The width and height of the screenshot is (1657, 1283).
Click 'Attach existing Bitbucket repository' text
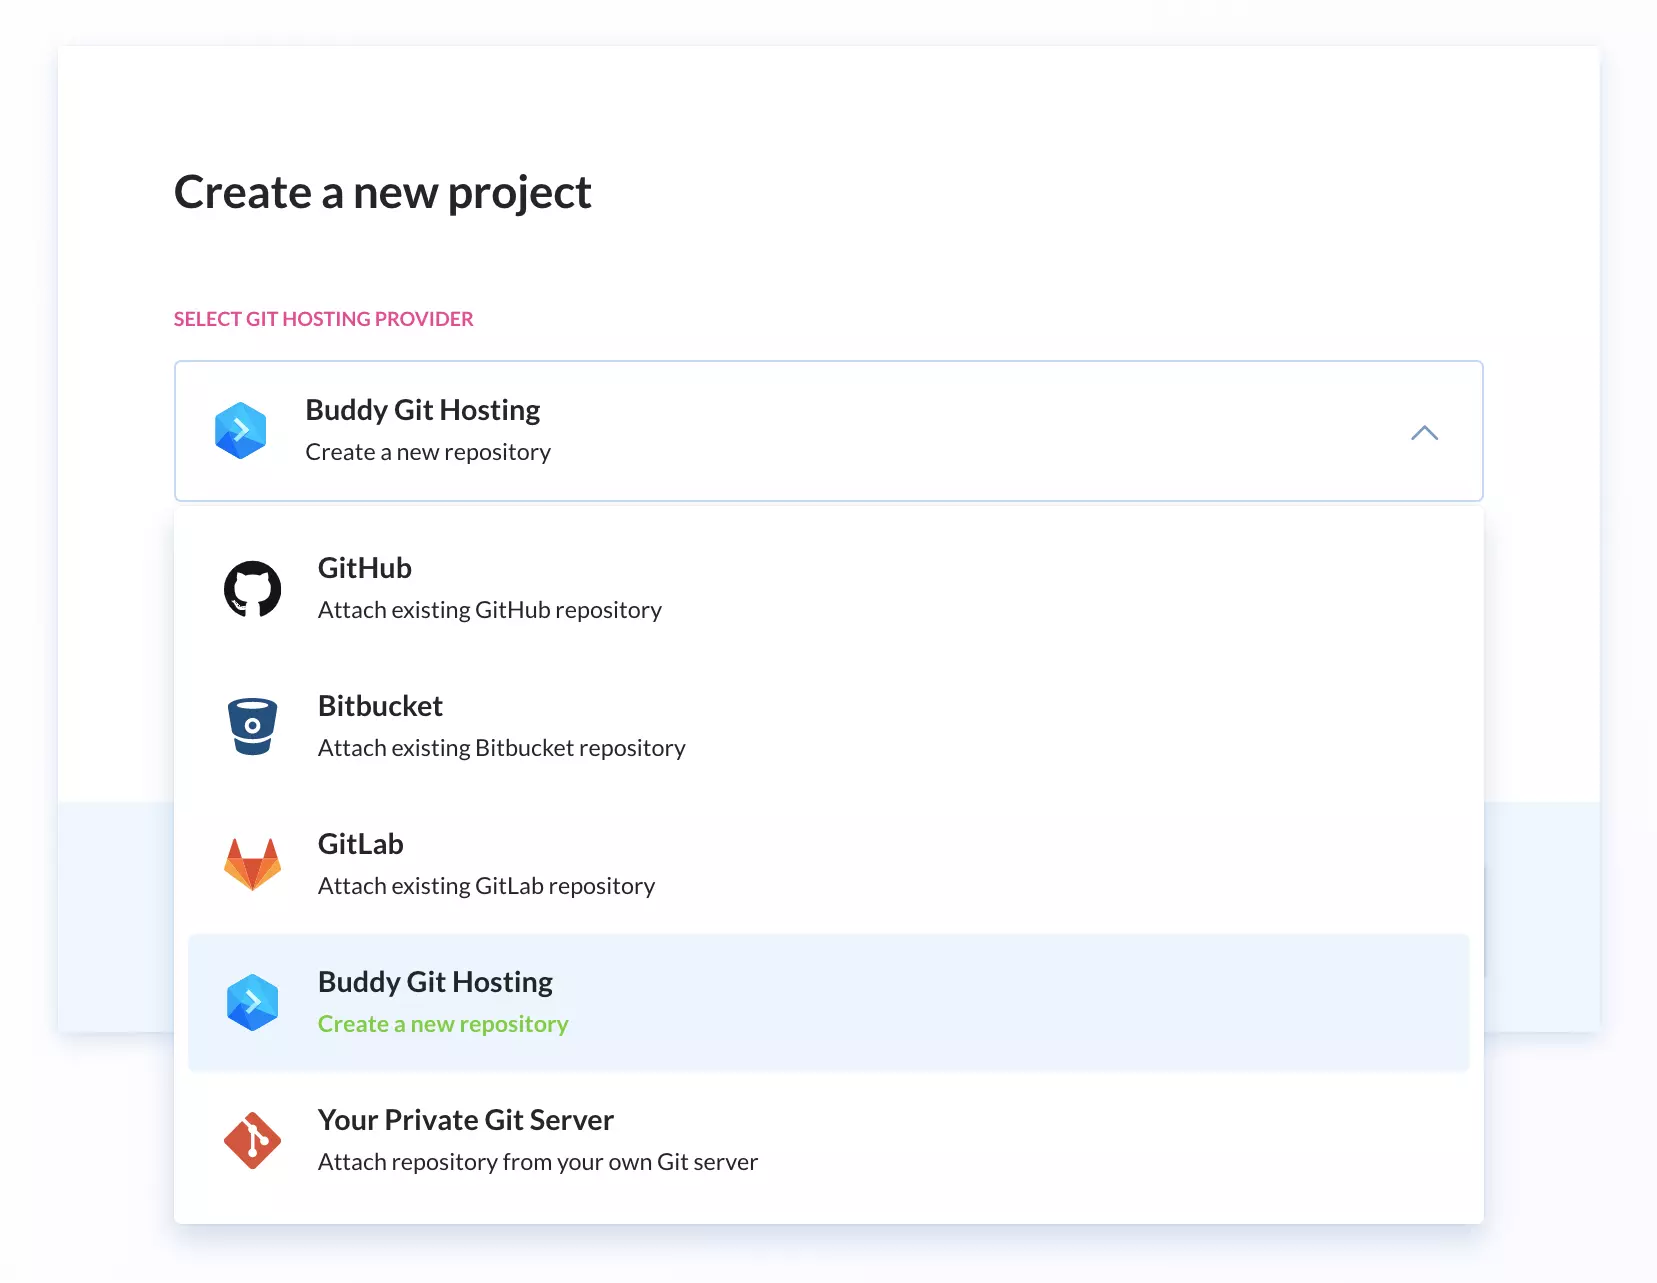[x=502, y=748]
